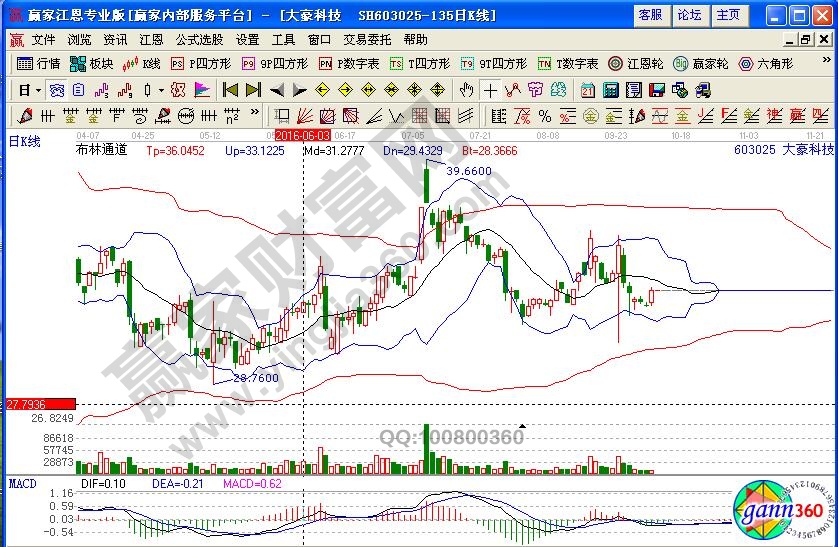Open the 帮助 menu

coord(416,40)
